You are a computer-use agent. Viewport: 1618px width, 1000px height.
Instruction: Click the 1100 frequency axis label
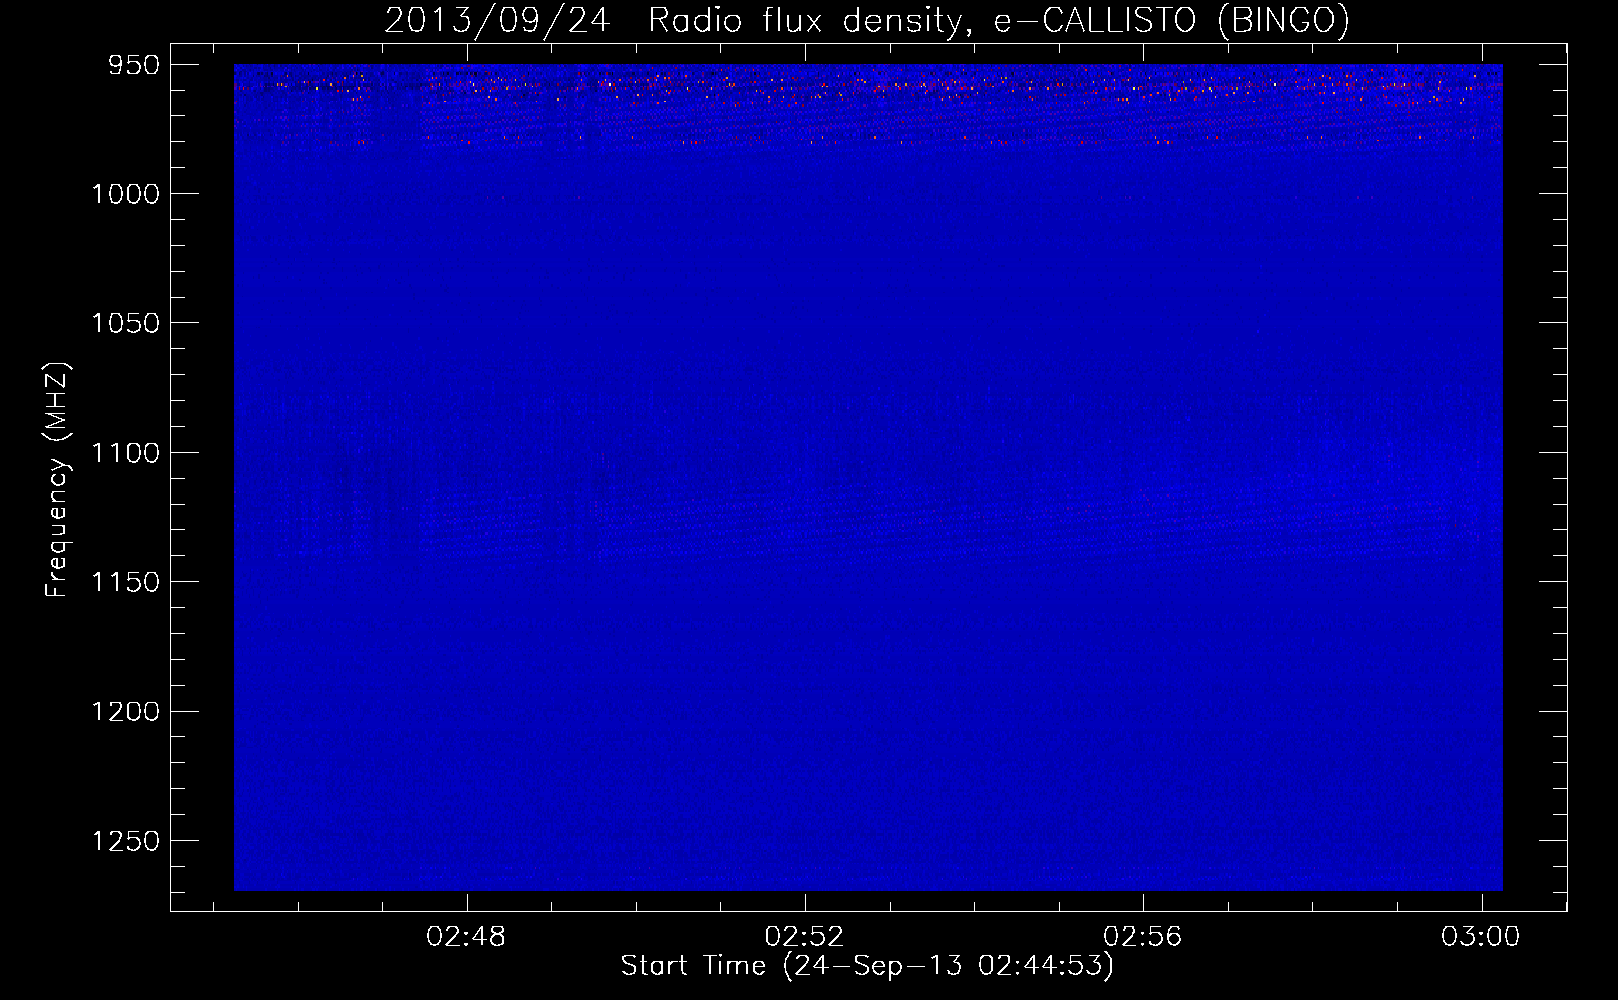coord(126,453)
